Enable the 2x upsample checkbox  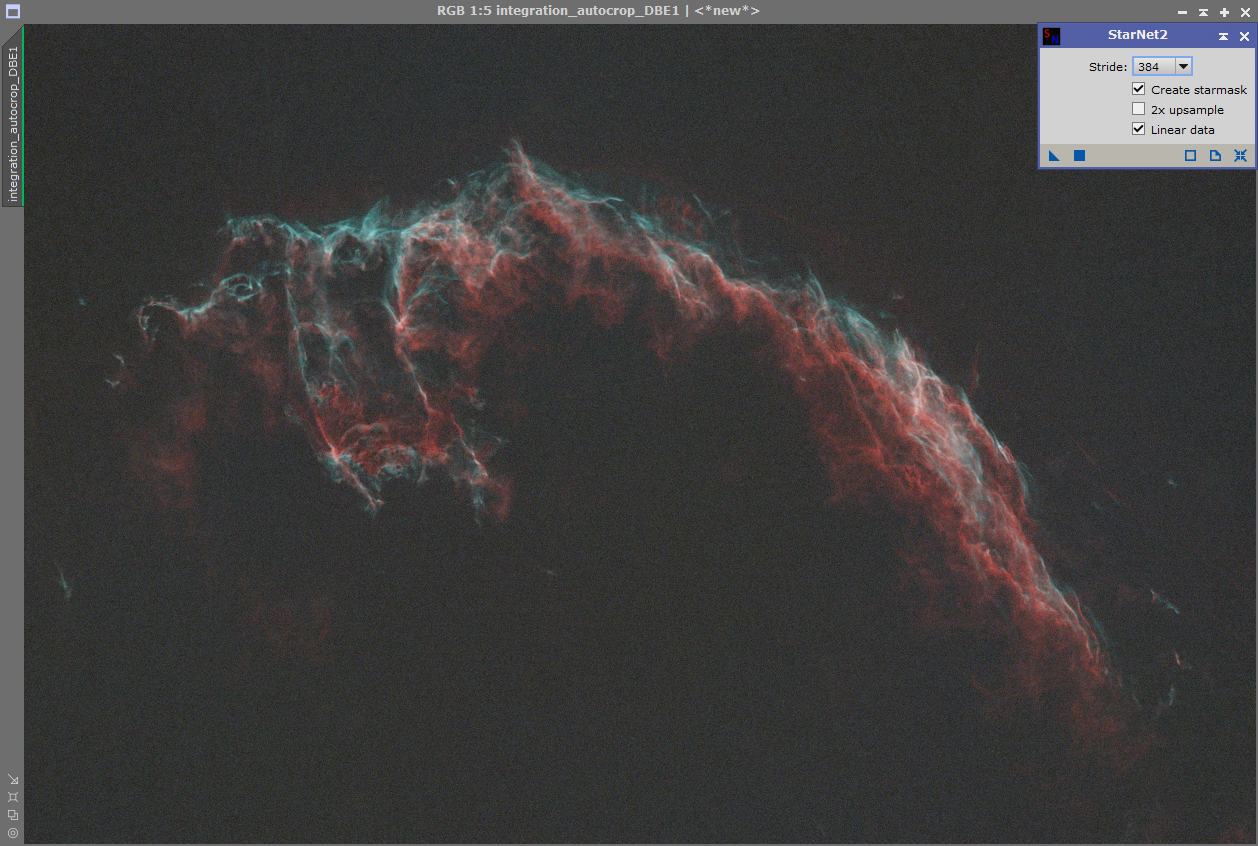pyautogui.click(x=1138, y=109)
